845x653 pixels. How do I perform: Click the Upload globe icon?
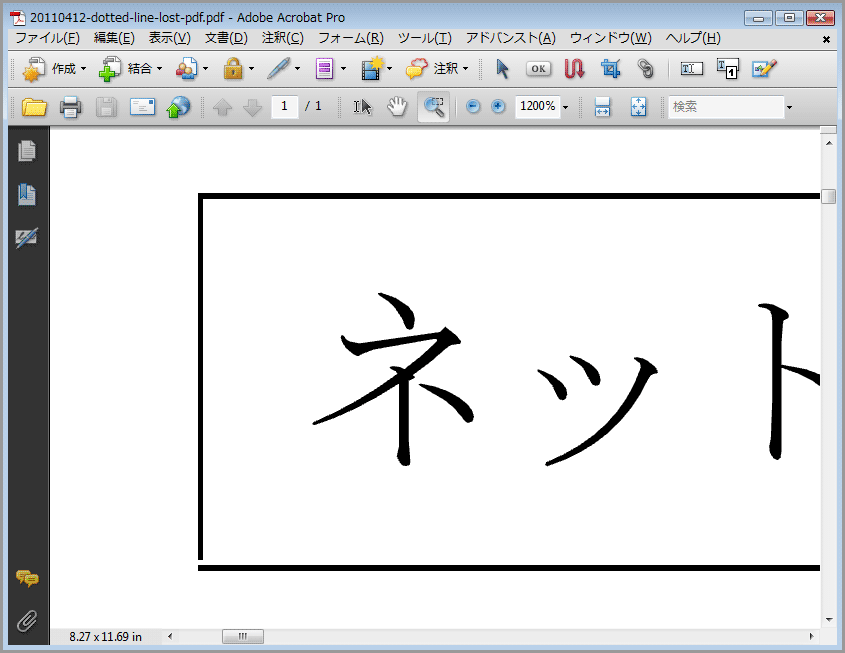(x=178, y=107)
